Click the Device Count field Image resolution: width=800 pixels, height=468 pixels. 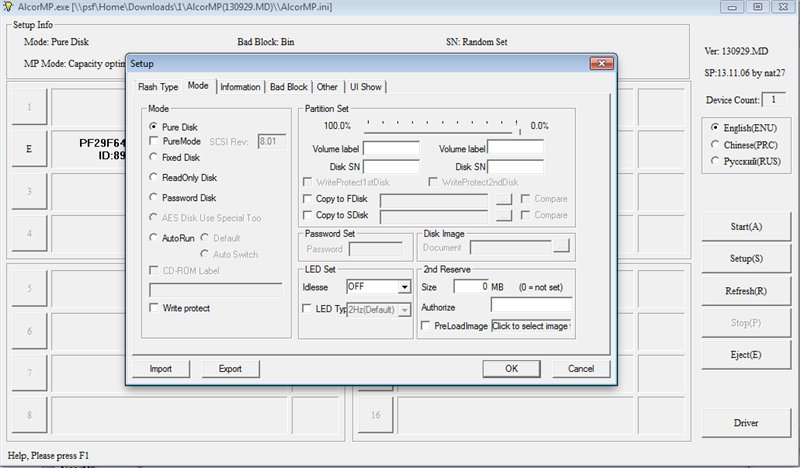tap(773, 100)
